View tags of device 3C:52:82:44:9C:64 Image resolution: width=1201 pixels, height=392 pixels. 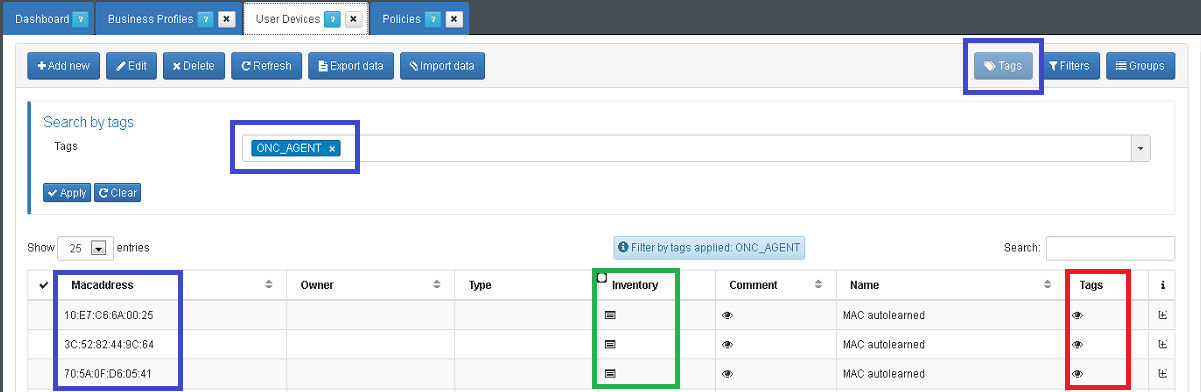pyautogui.click(x=1077, y=344)
